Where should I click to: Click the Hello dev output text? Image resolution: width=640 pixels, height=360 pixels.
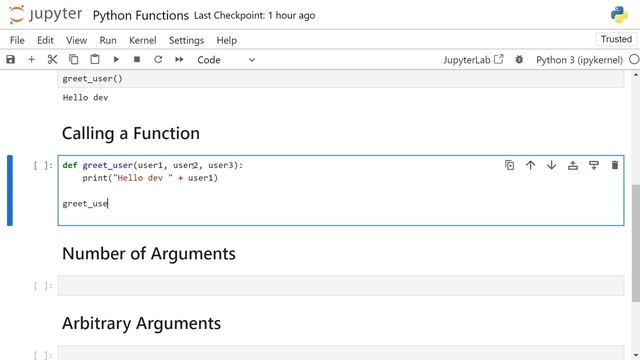tap(85, 98)
